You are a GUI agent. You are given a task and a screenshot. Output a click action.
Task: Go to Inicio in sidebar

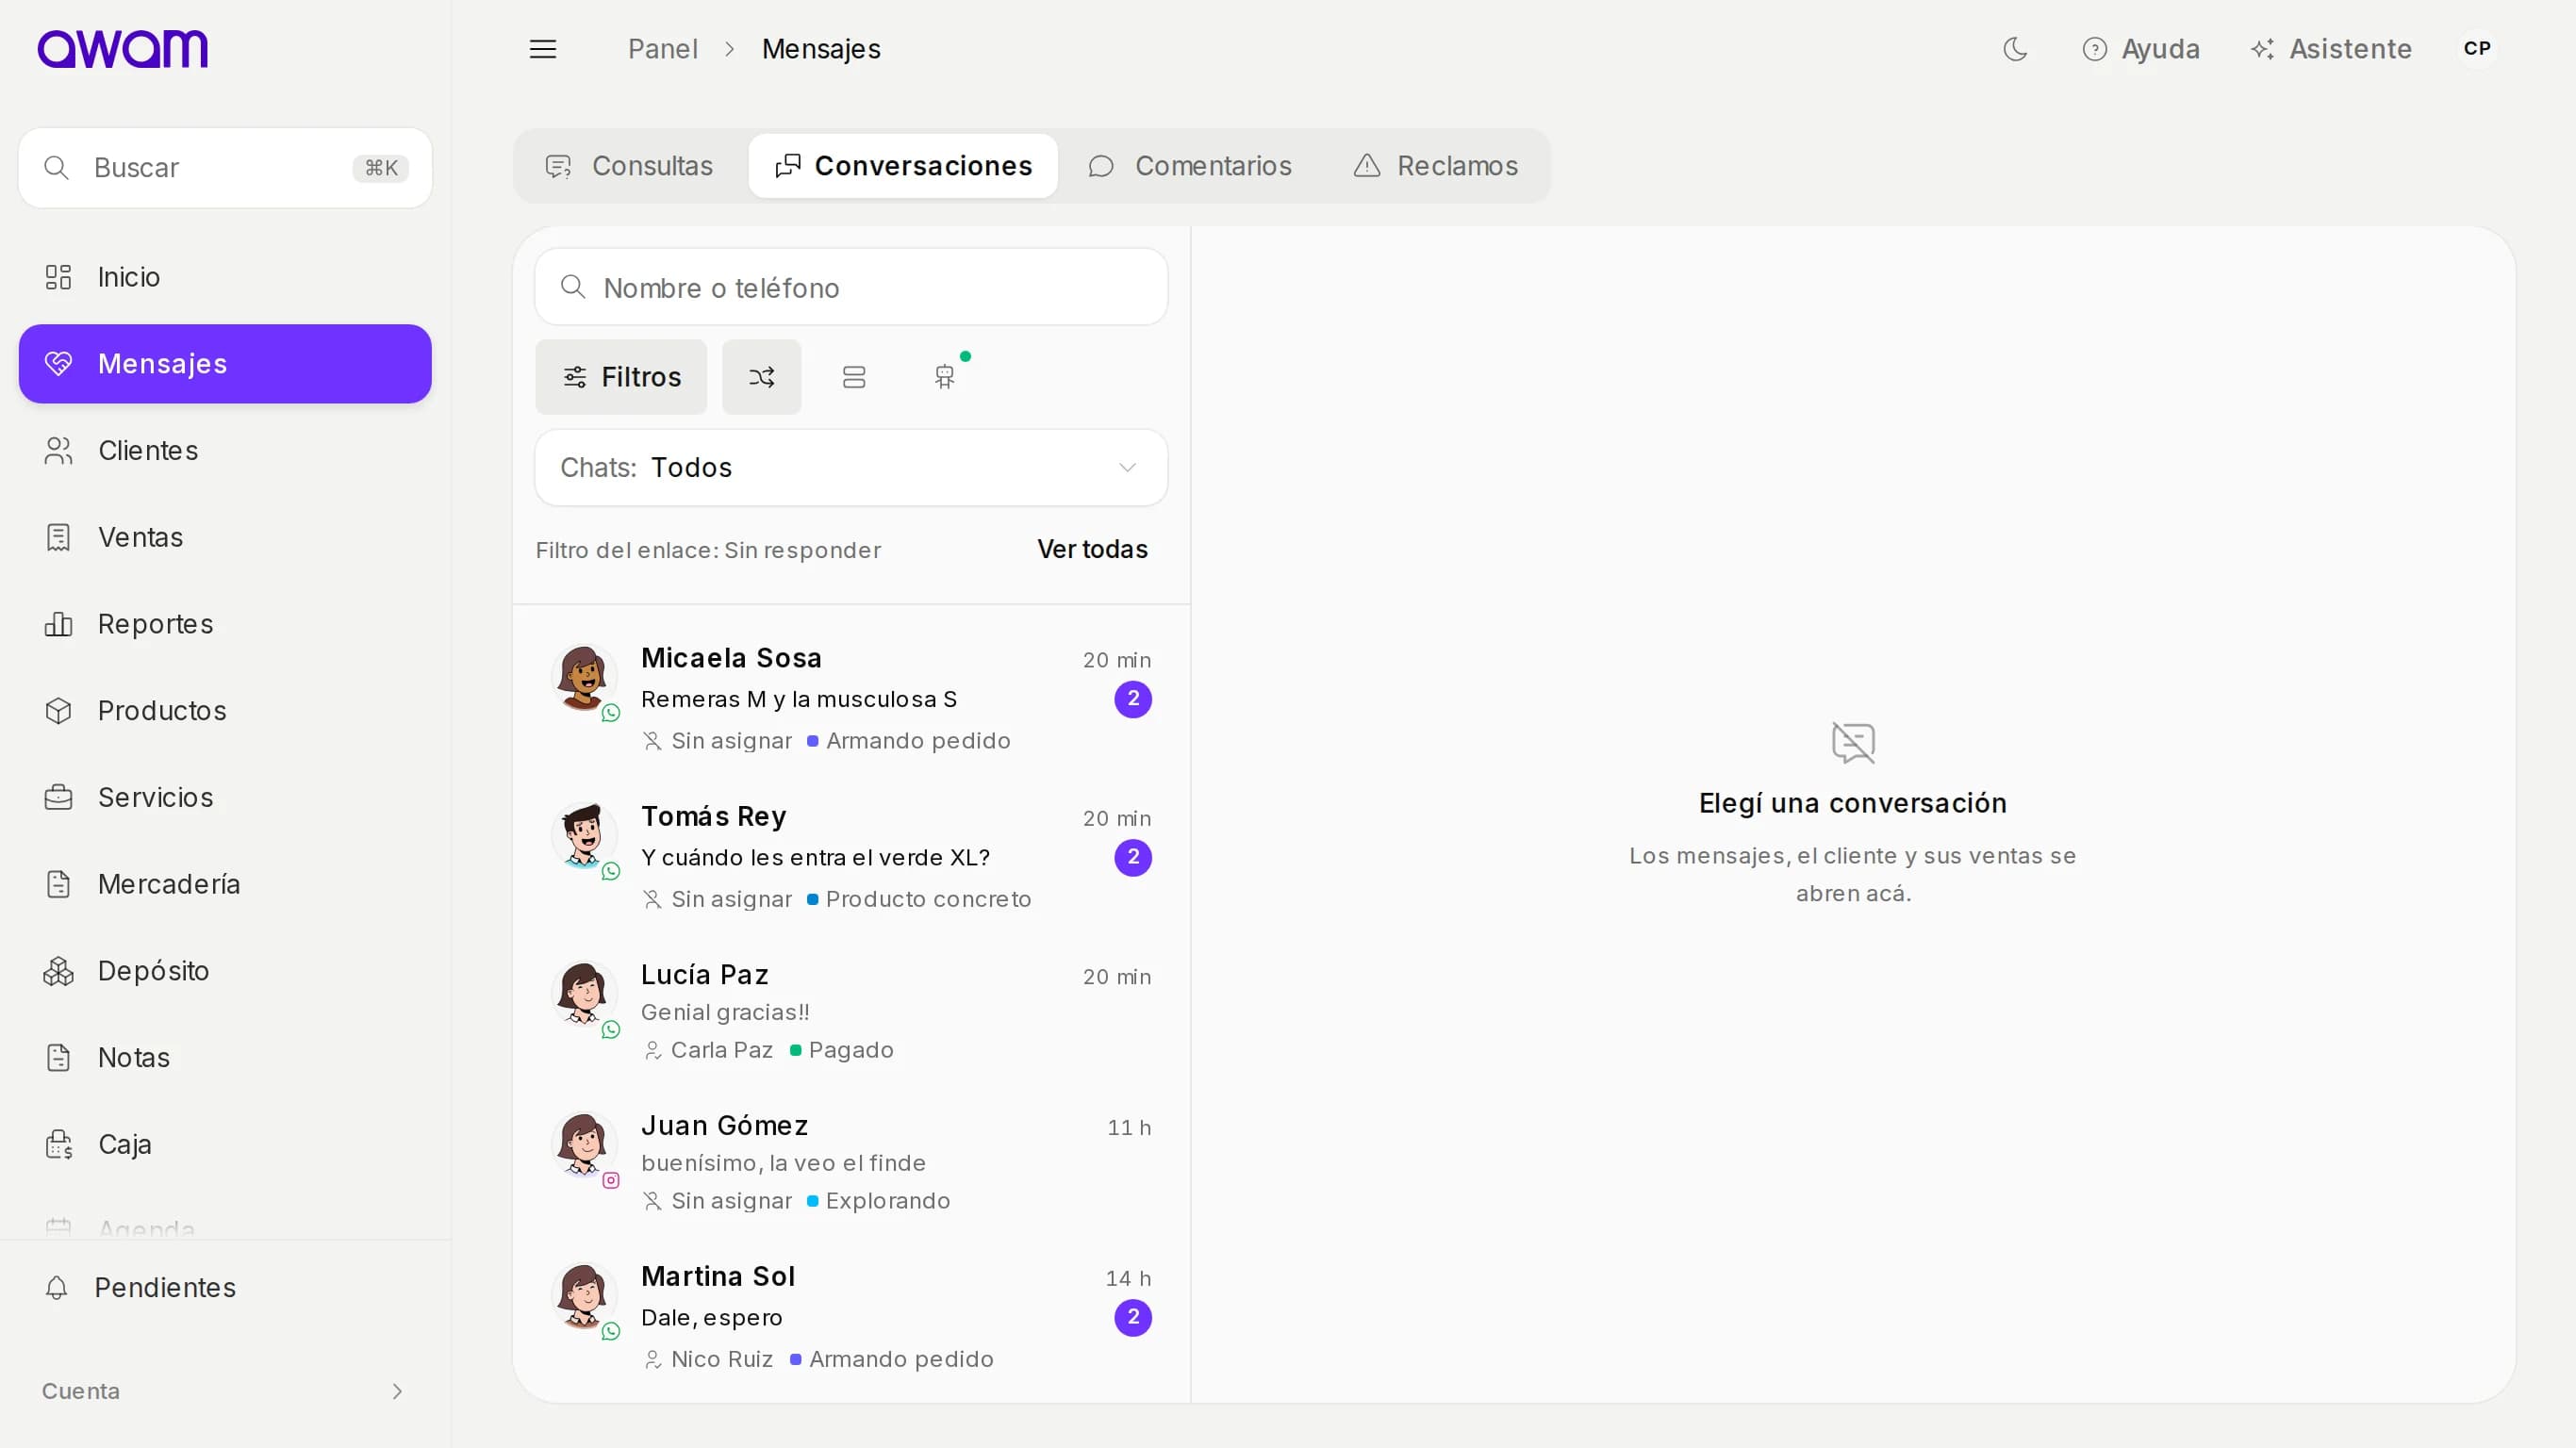pyautogui.click(x=225, y=277)
